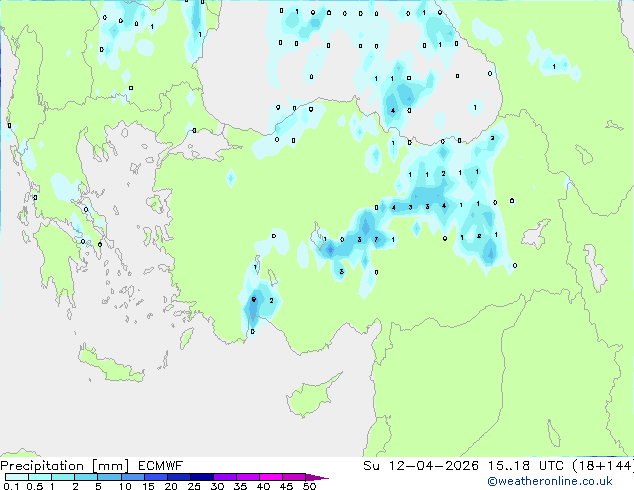The image size is (634, 490).
Task: Click the '(18+144)' forecast hour text
Action: pyautogui.click(x=603, y=466)
